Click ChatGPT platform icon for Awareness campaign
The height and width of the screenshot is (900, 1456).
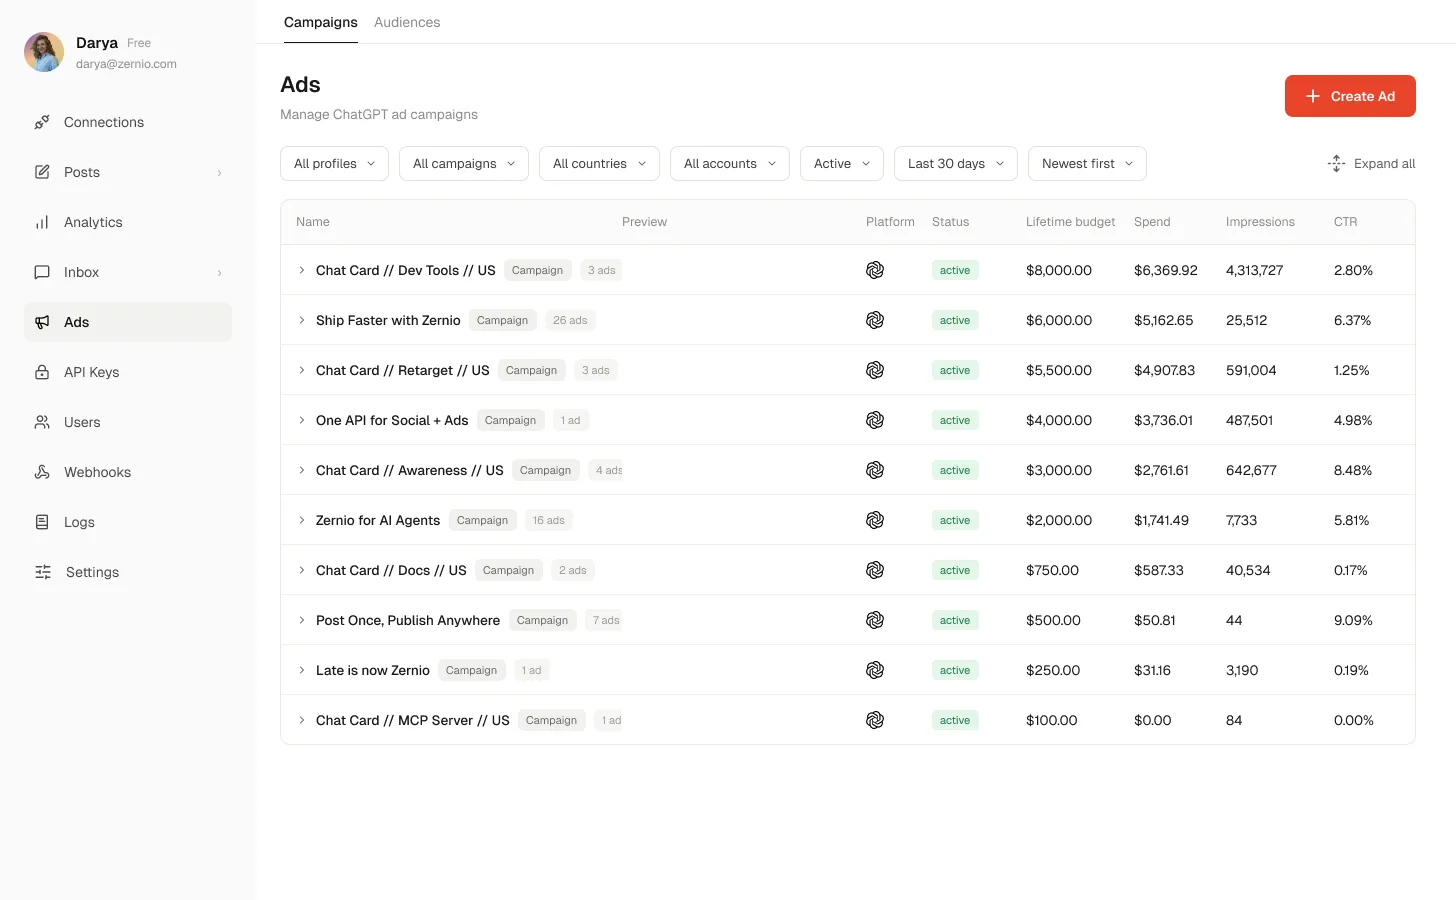875,470
